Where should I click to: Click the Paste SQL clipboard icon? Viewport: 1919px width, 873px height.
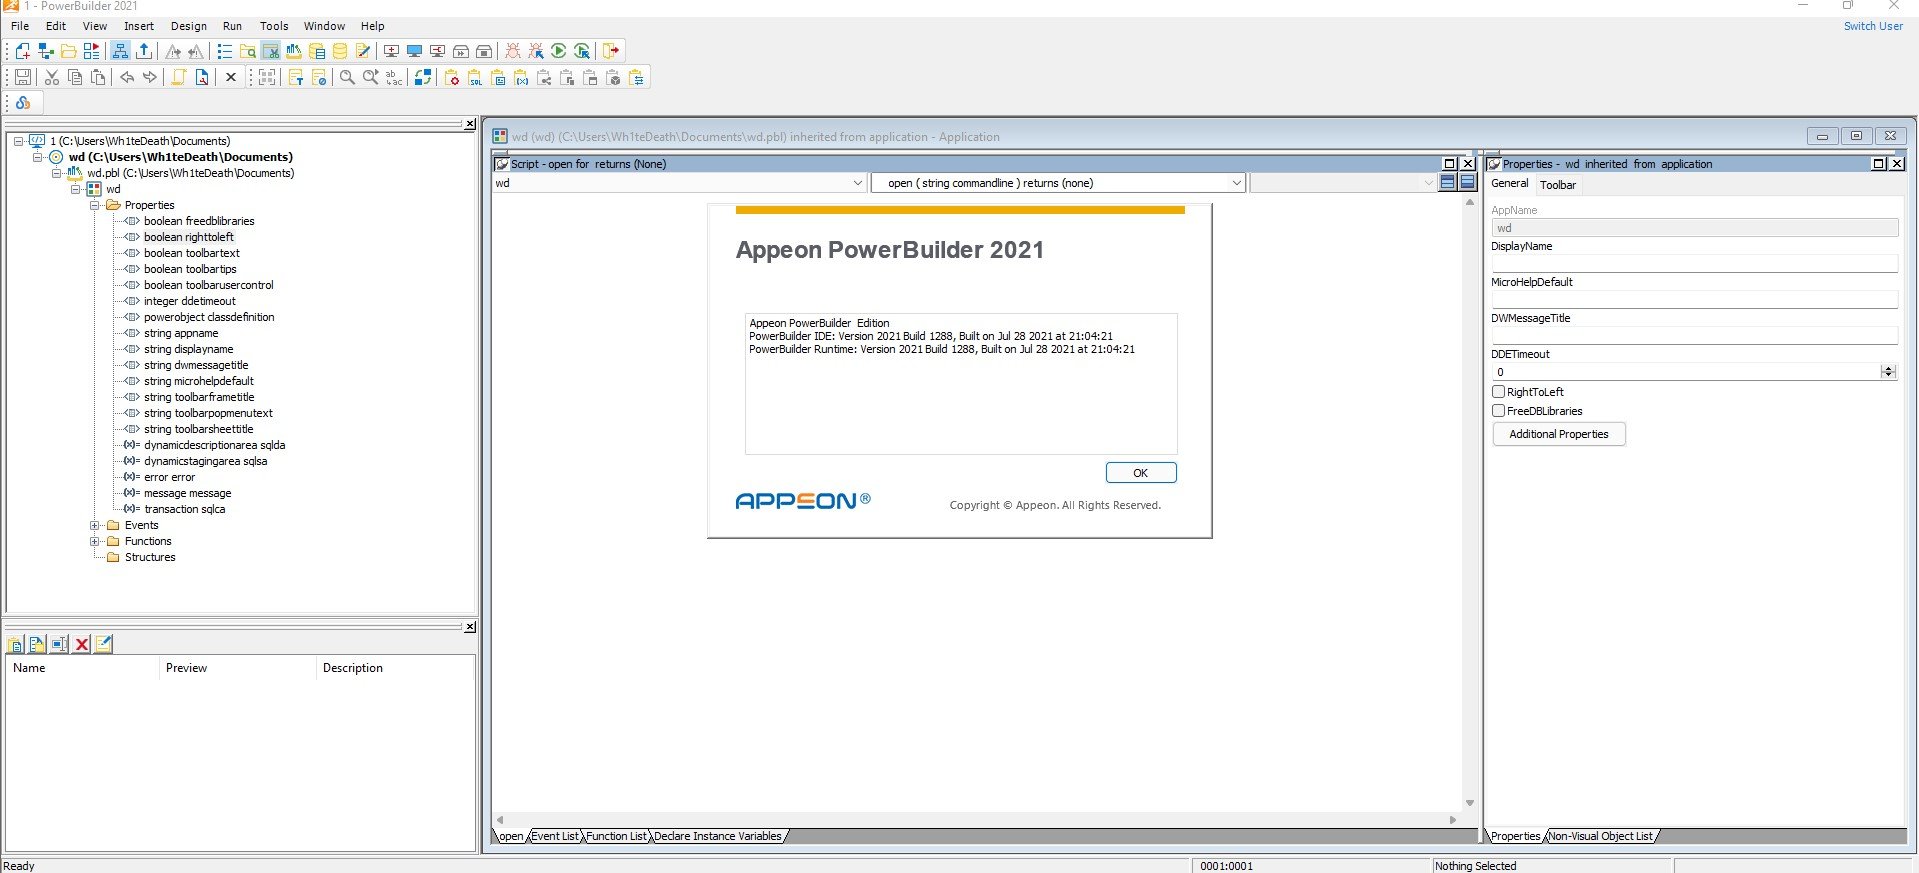[475, 77]
